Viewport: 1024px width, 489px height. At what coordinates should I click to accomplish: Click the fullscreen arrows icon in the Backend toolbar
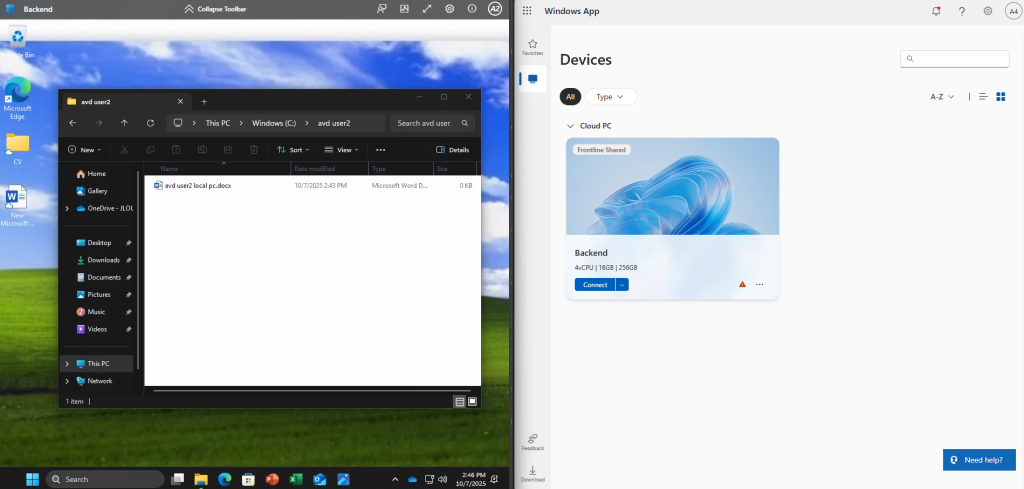(x=427, y=9)
